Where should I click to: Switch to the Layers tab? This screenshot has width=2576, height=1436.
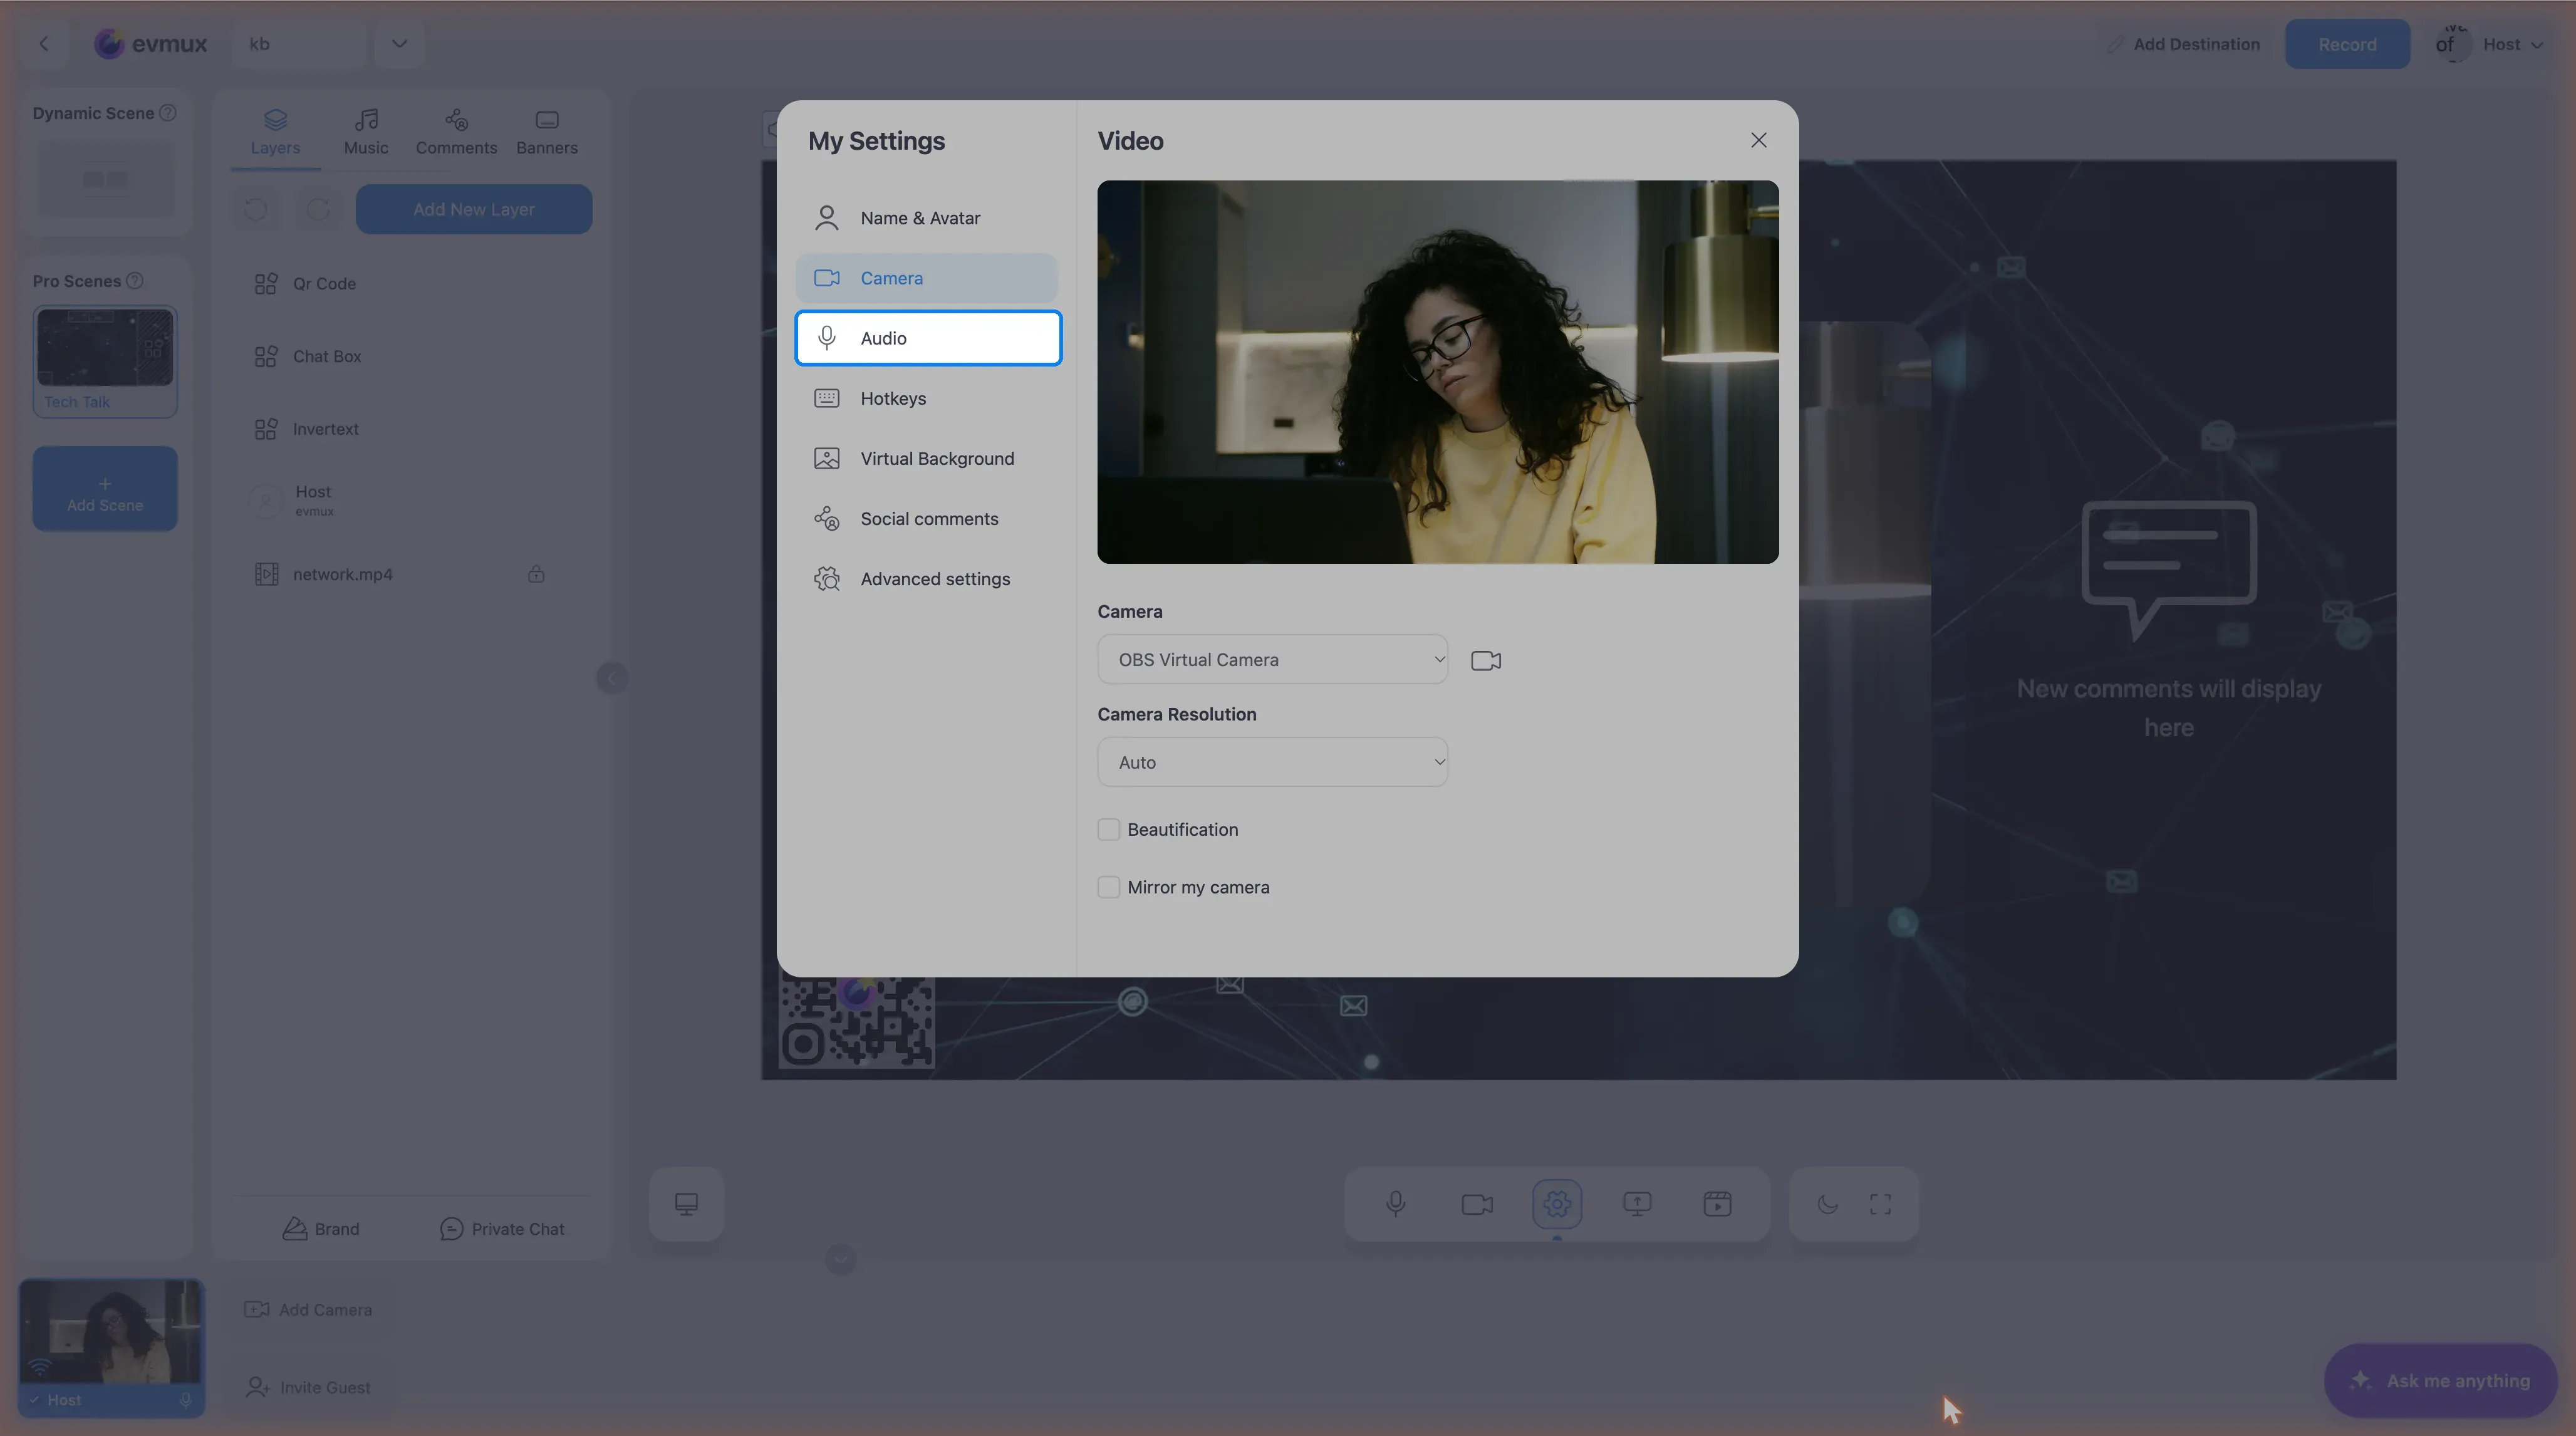(x=275, y=132)
